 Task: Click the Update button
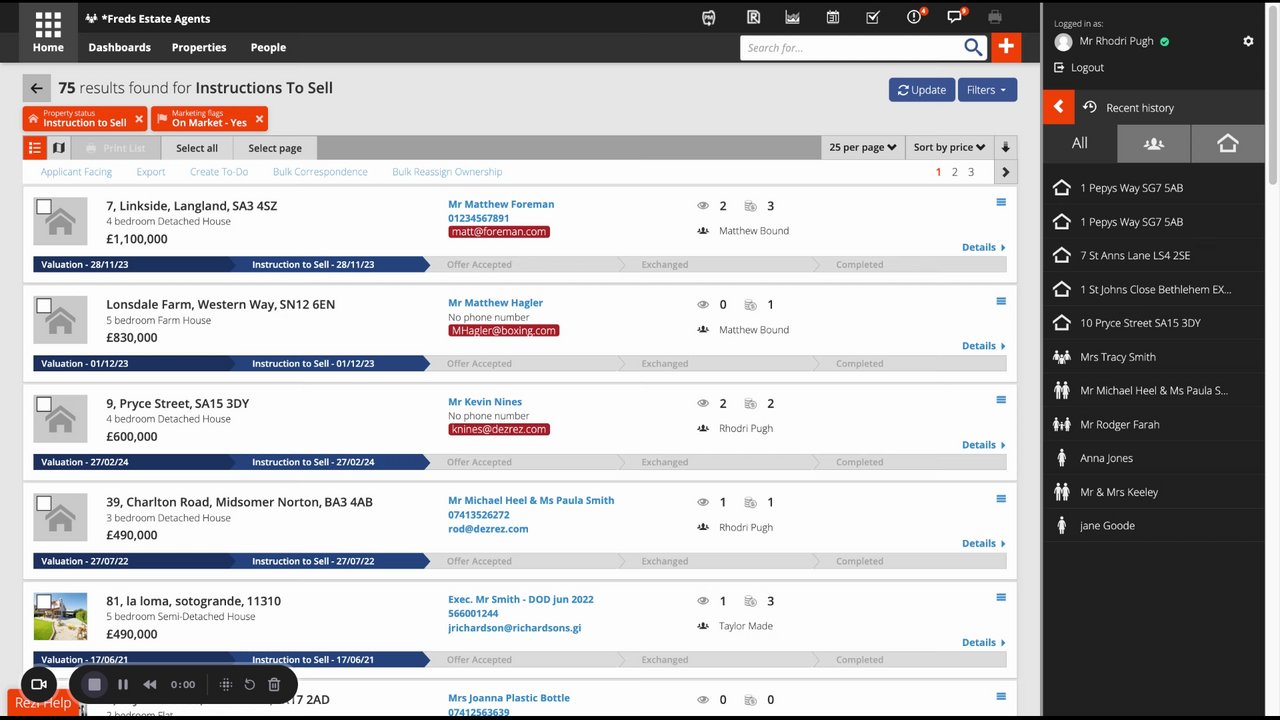pos(922,89)
